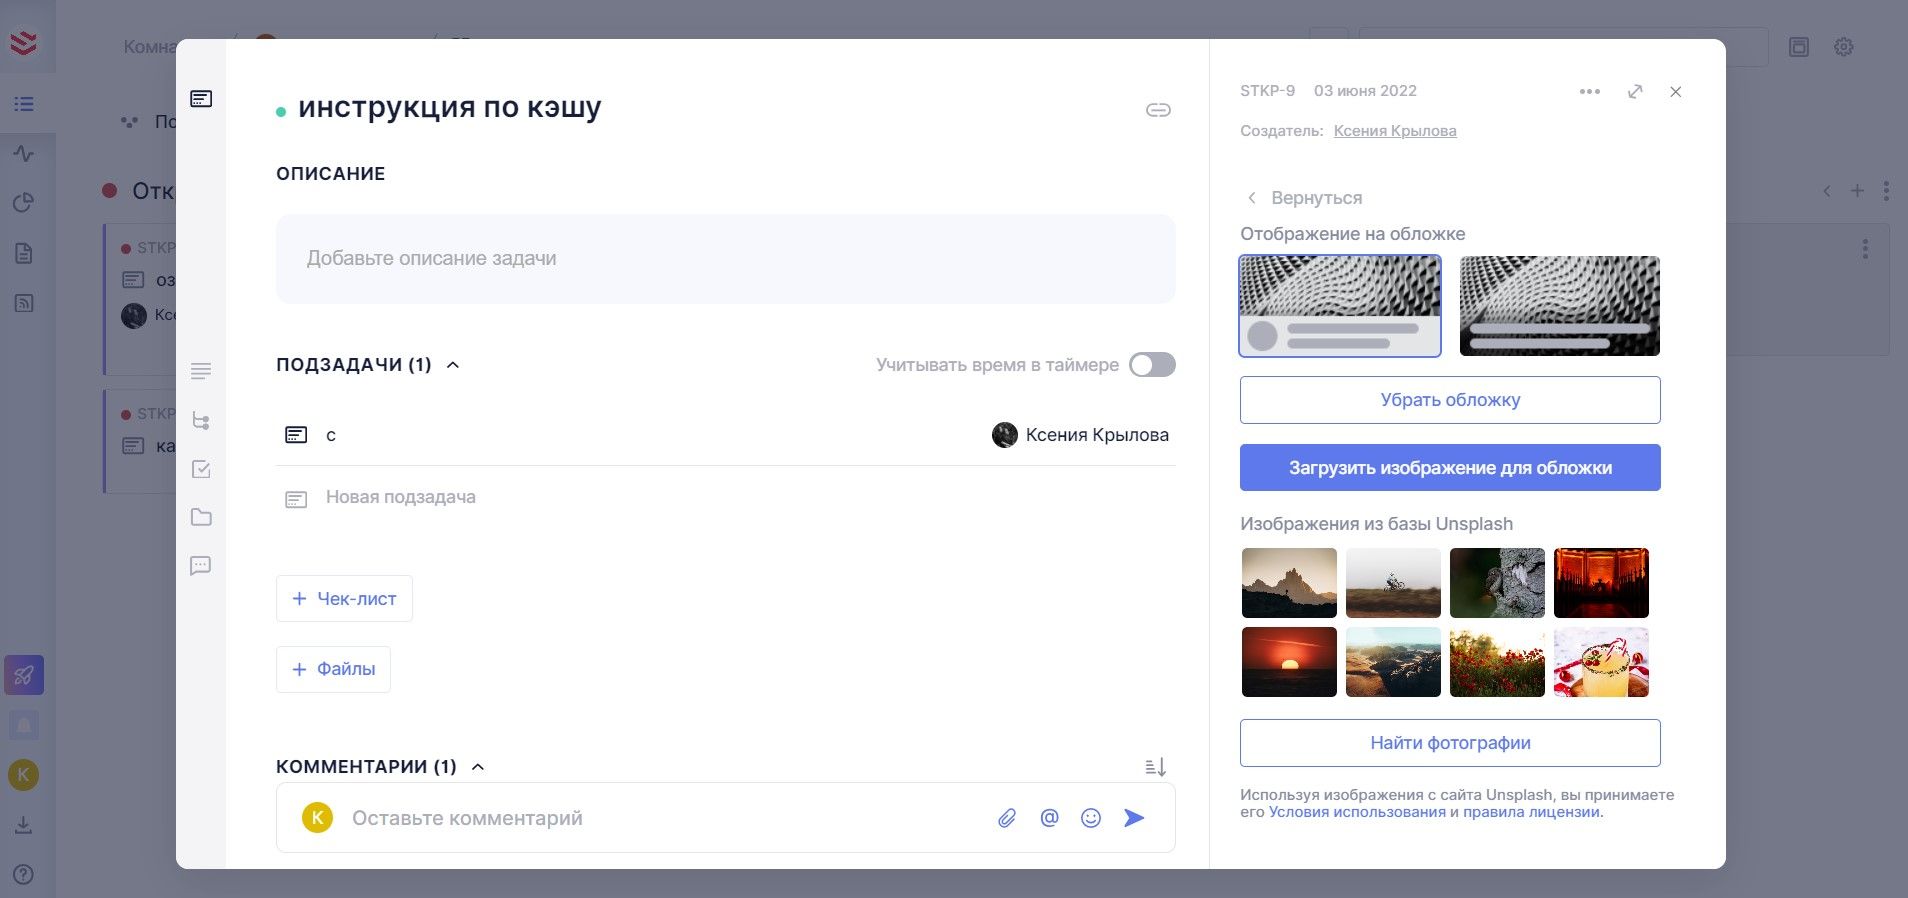1908x898 pixels.
Task: Open 'правила лицензии' link
Action: click(x=1531, y=812)
